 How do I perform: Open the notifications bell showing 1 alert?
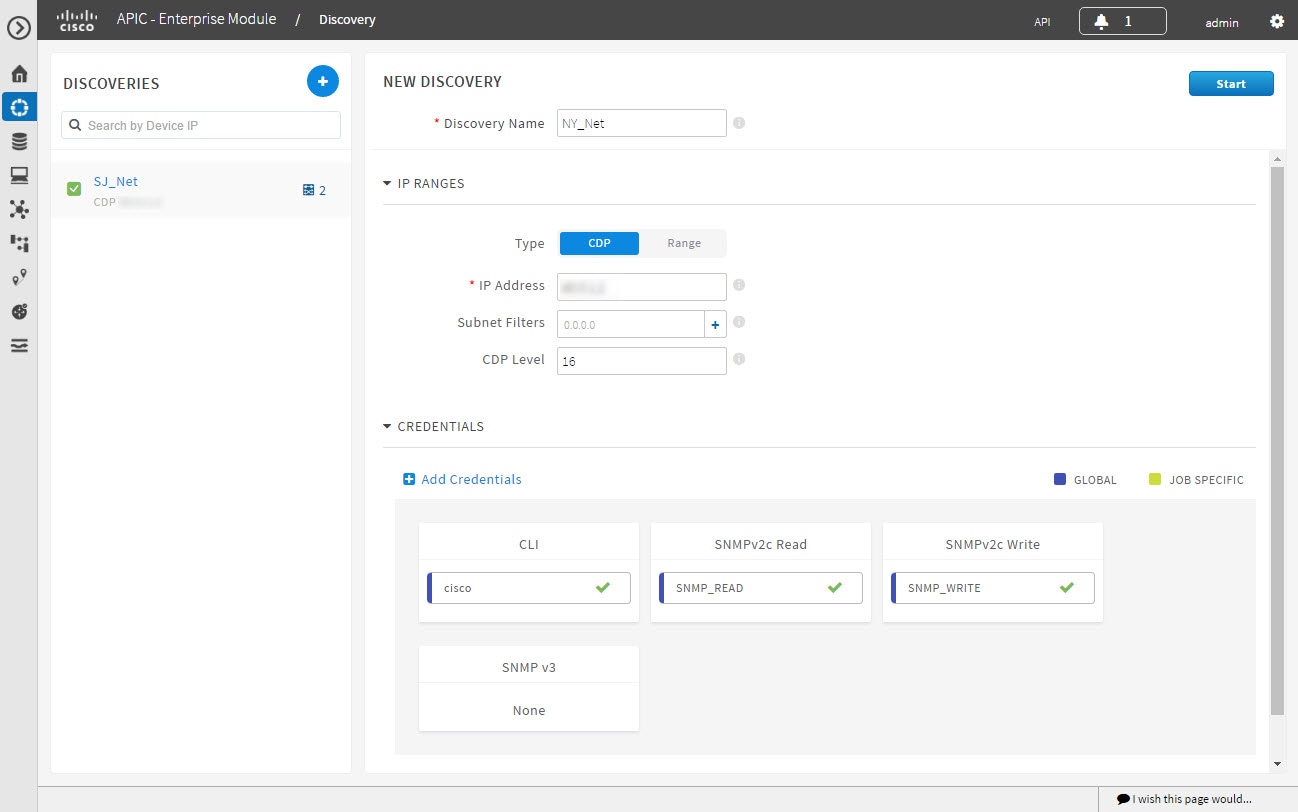coord(1122,20)
